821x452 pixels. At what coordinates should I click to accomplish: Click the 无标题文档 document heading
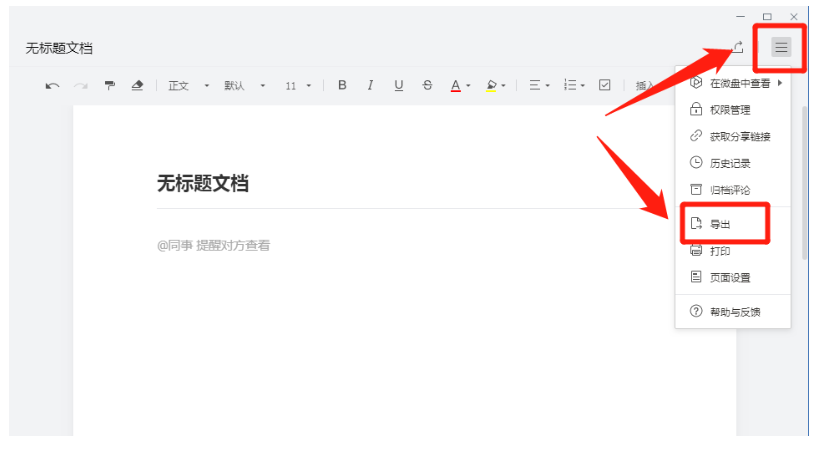click(203, 184)
